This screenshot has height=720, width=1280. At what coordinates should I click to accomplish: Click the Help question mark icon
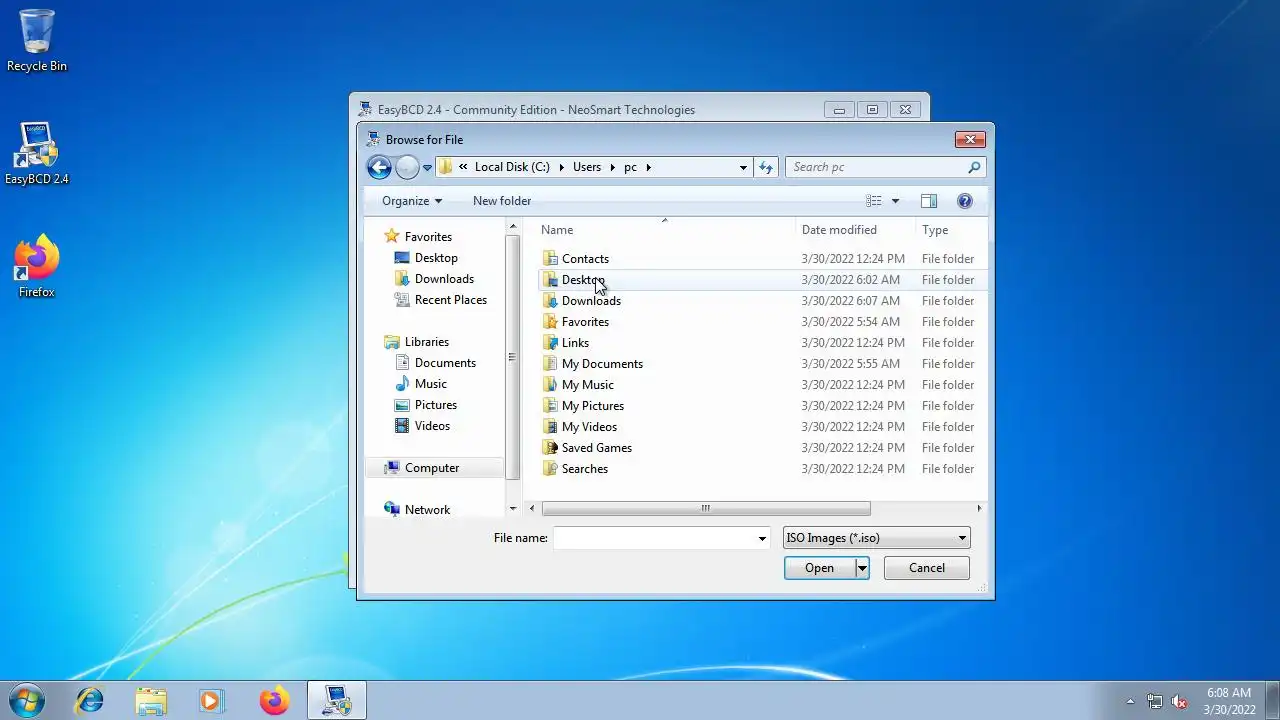coord(965,201)
